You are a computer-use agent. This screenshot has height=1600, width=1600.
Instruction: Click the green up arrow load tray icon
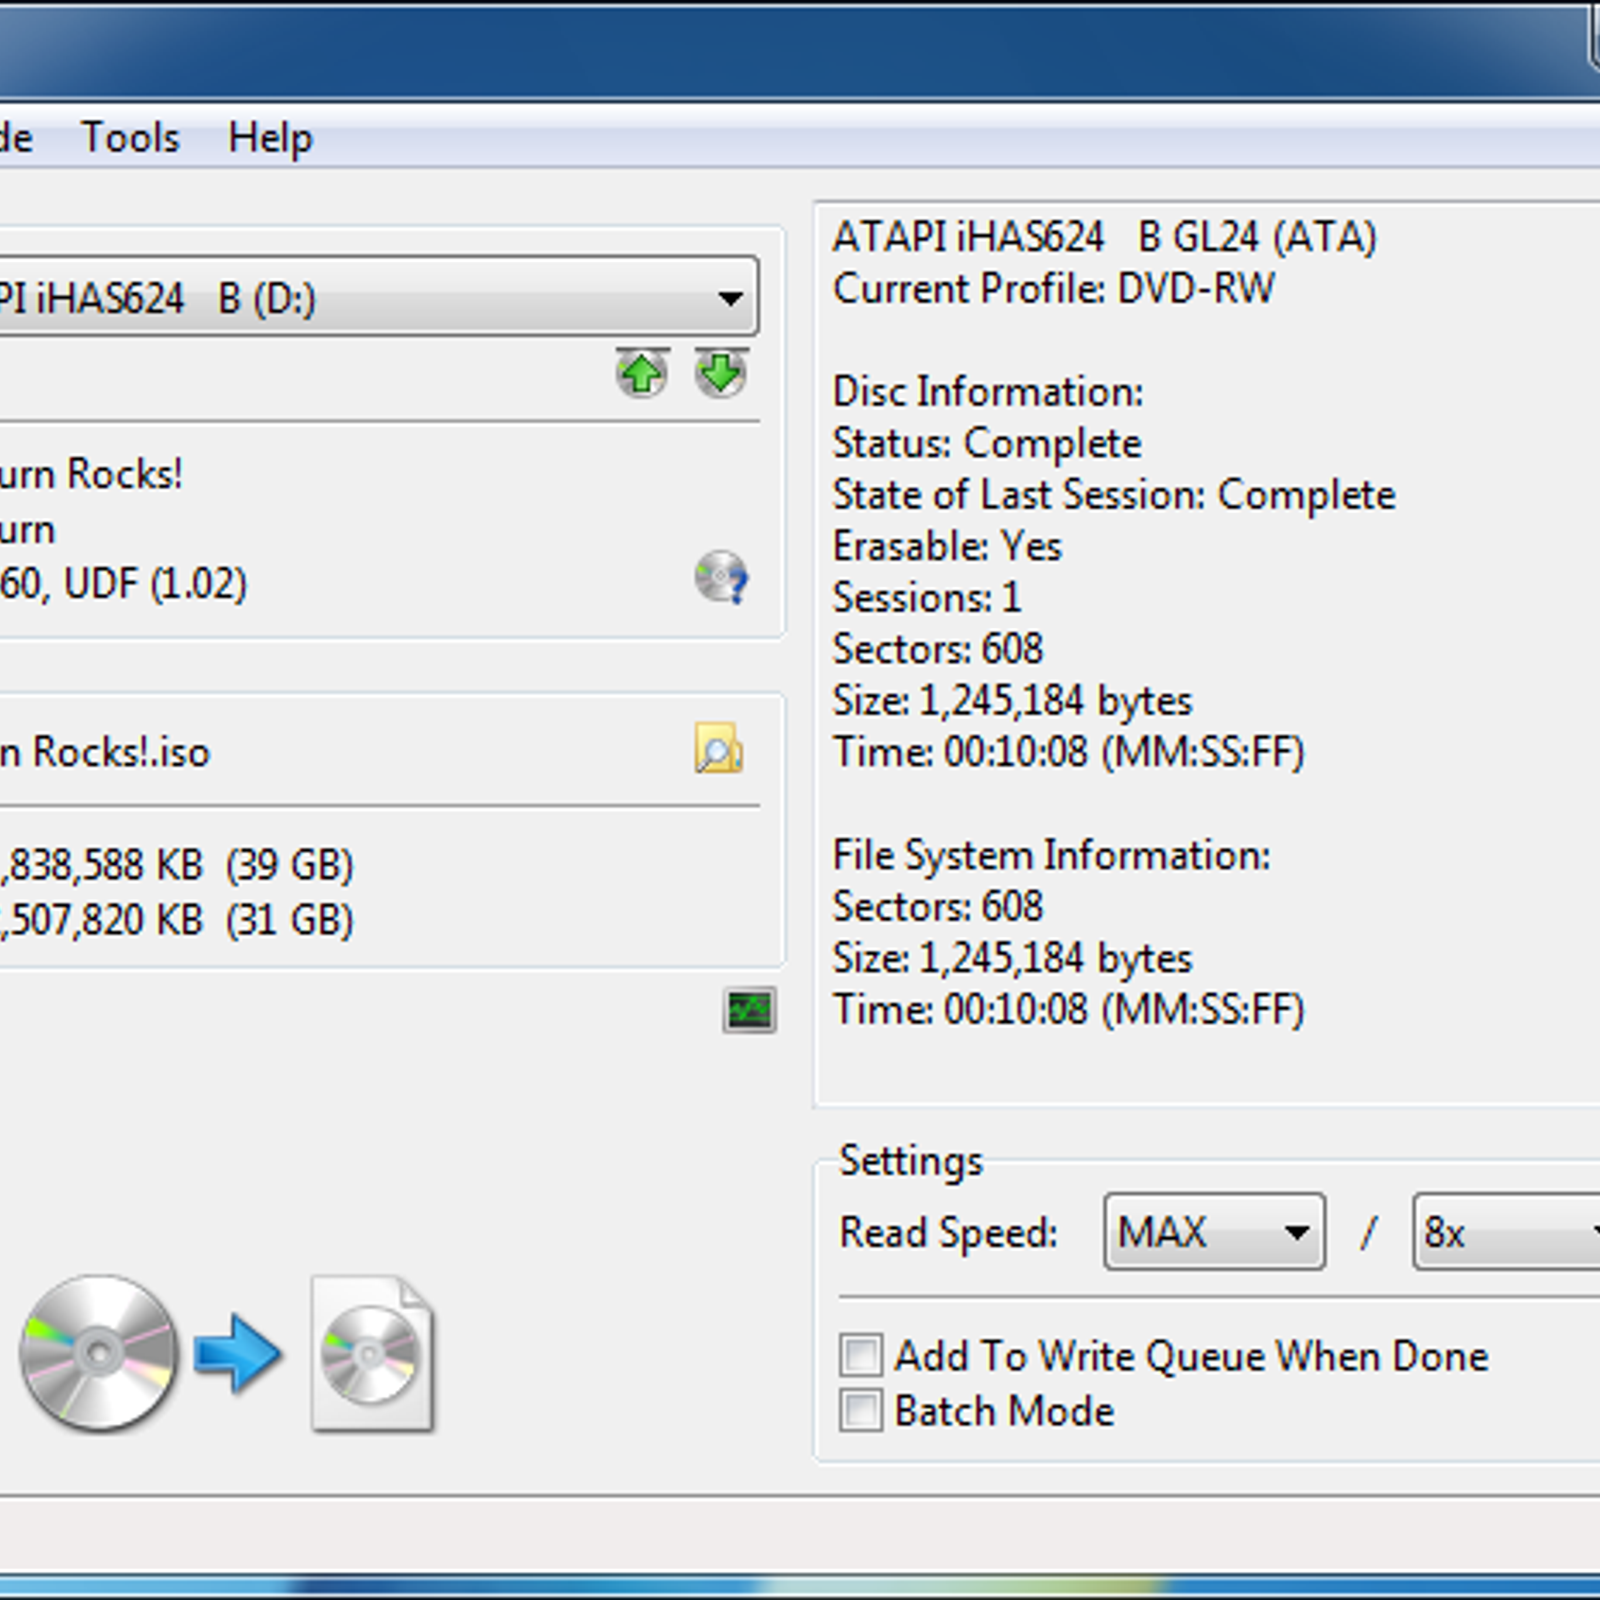(x=642, y=373)
